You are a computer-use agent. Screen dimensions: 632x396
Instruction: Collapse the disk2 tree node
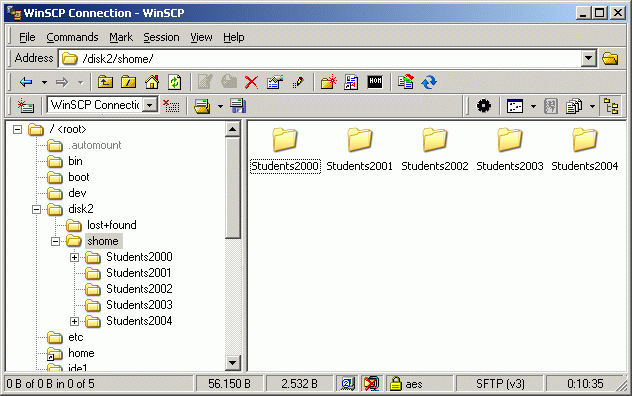pyautogui.click(x=36, y=209)
